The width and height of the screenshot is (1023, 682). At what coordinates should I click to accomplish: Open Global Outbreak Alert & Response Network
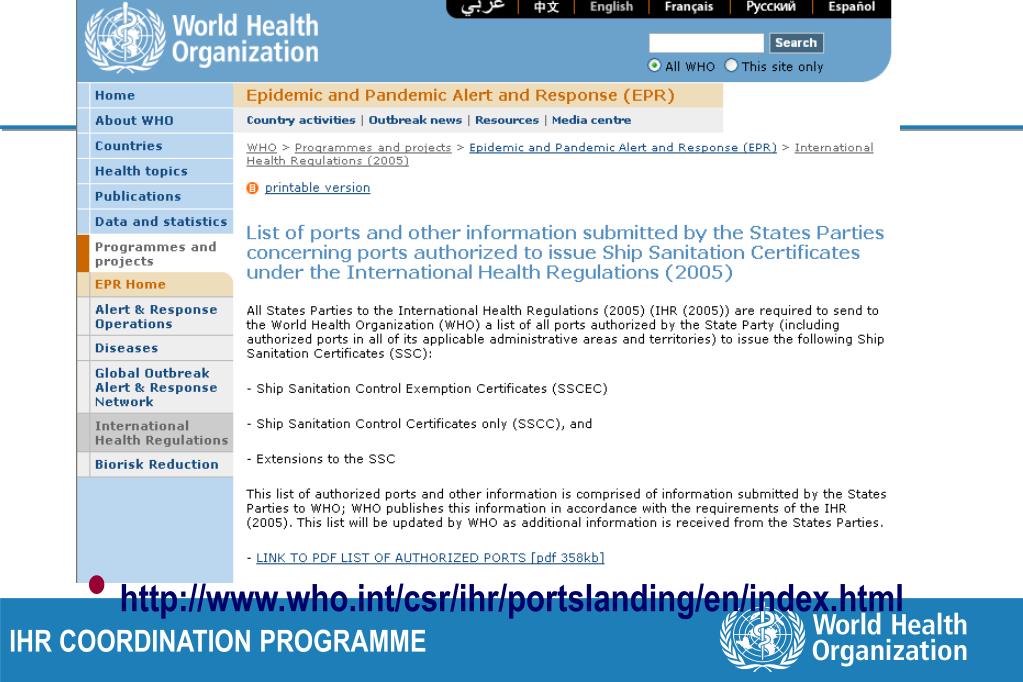[x=155, y=387]
